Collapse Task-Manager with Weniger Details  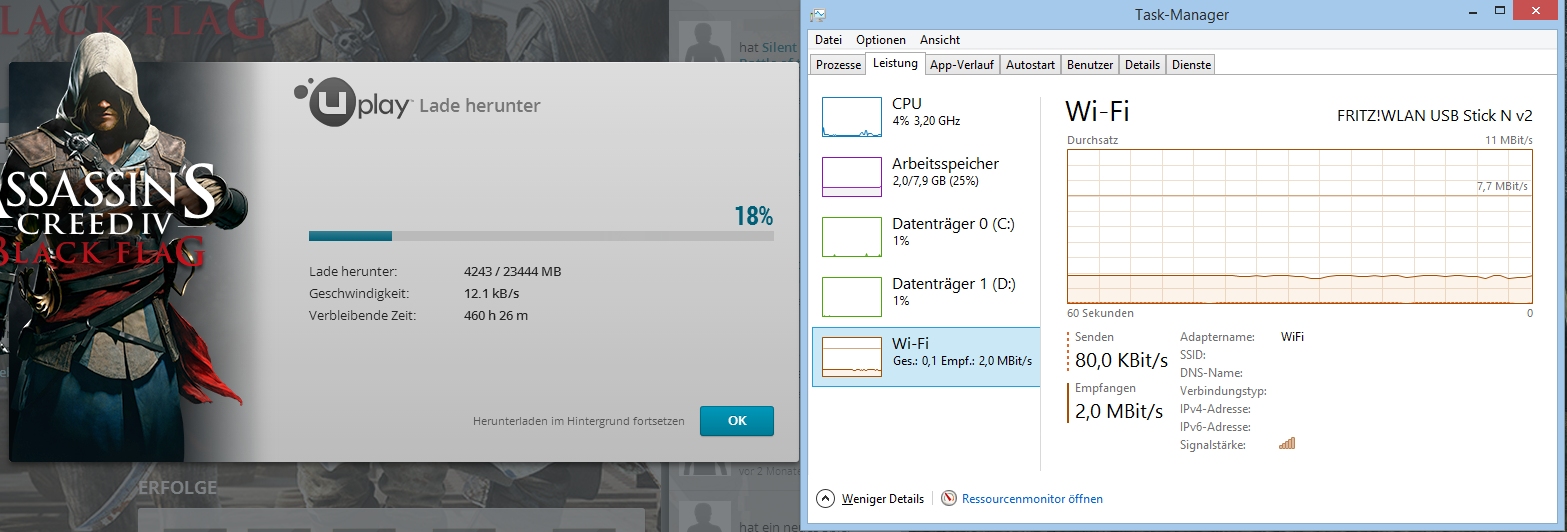(x=870, y=498)
